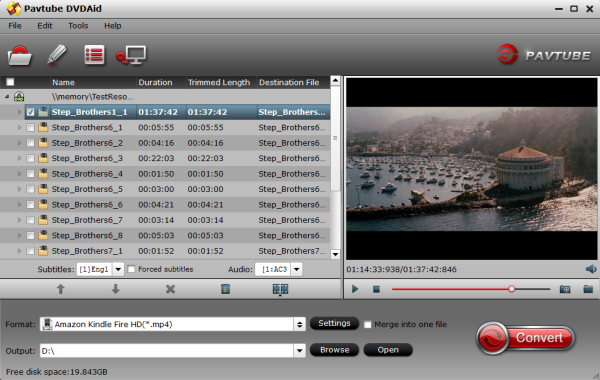This screenshot has height=380, width=600.
Task: Open the Audio track dropdown
Action: [x=297, y=269]
